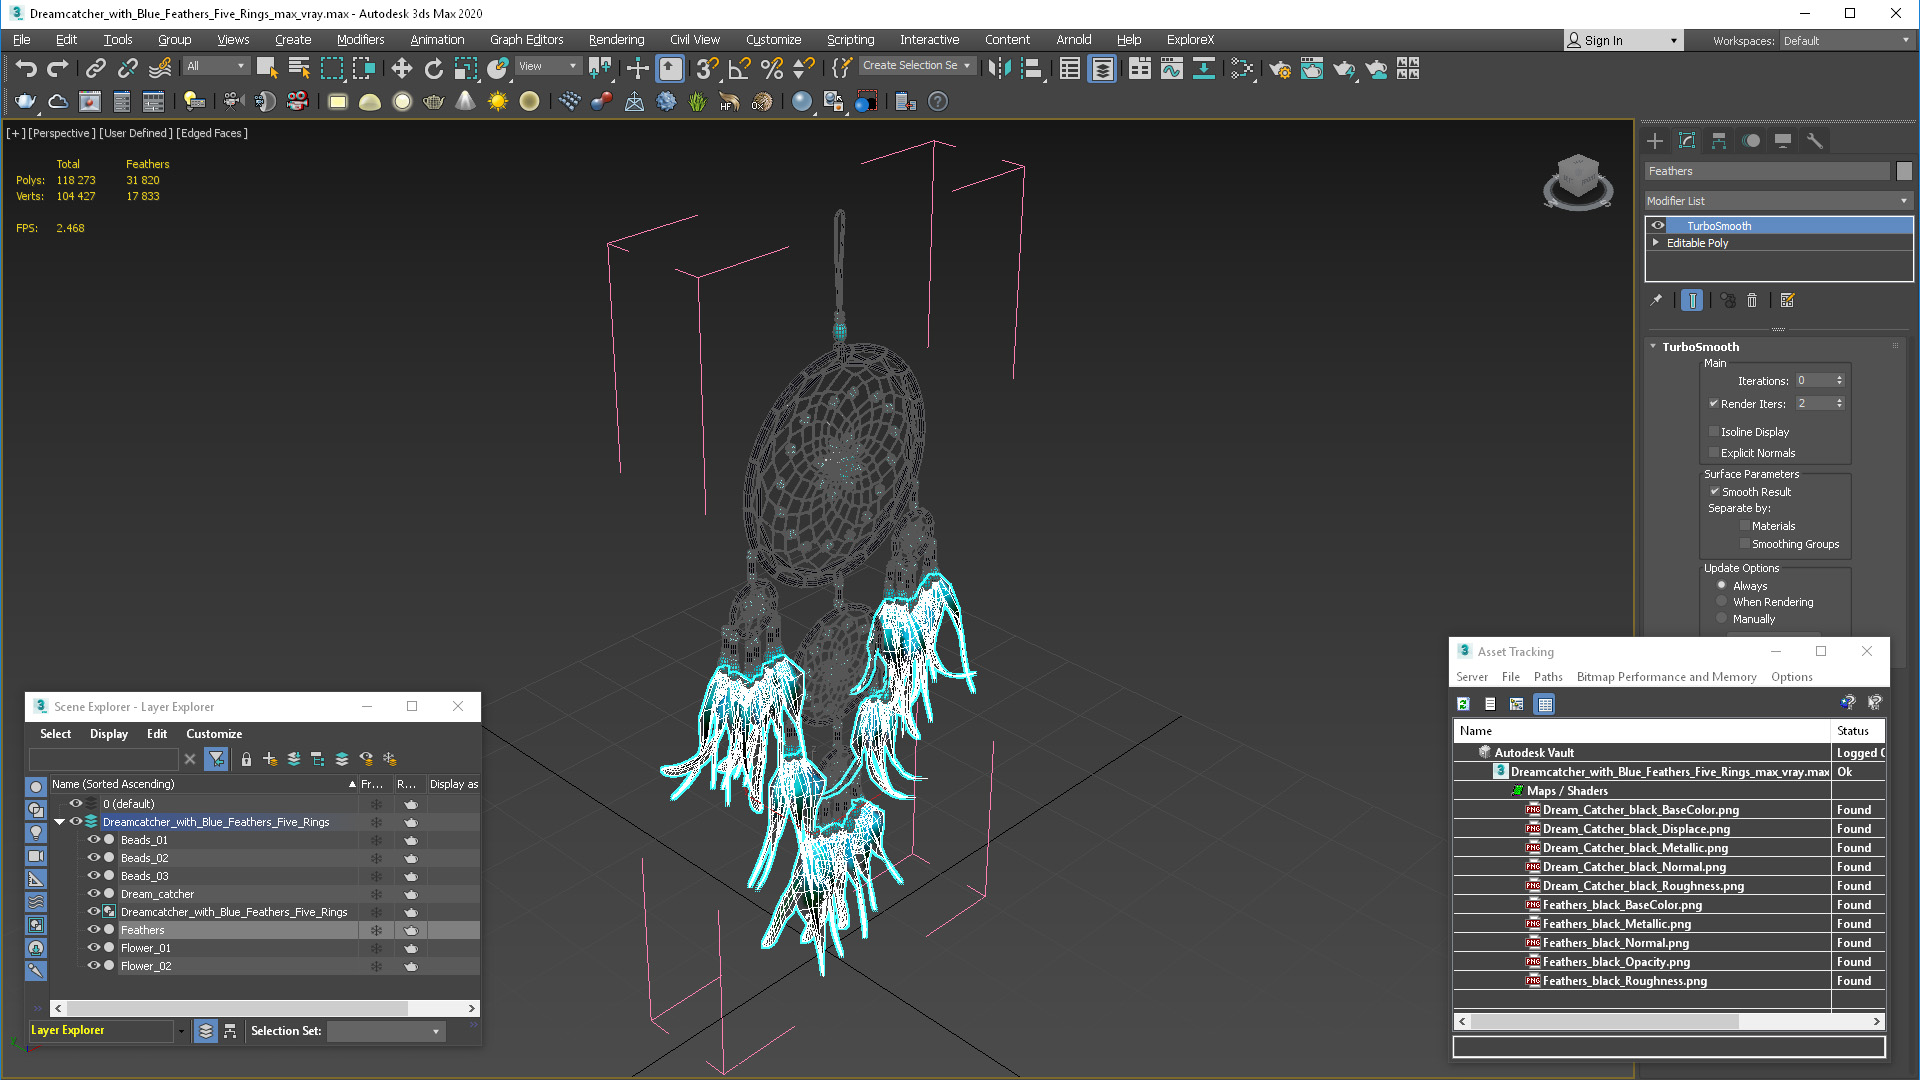Screen dimensions: 1920x1080
Task: Open the Modifier List dropdown
Action: point(1779,201)
